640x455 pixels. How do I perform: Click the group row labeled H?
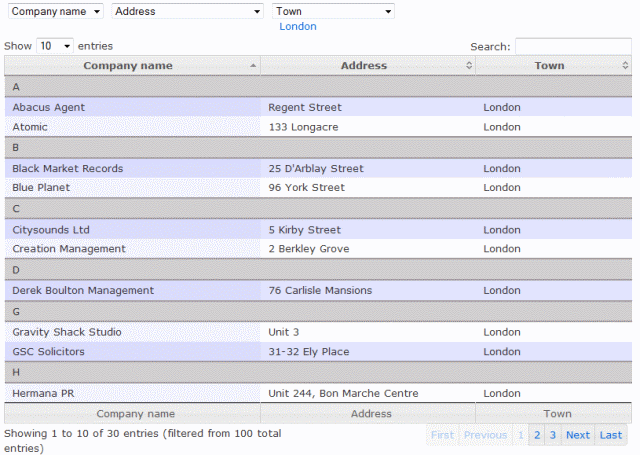(x=318, y=373)
